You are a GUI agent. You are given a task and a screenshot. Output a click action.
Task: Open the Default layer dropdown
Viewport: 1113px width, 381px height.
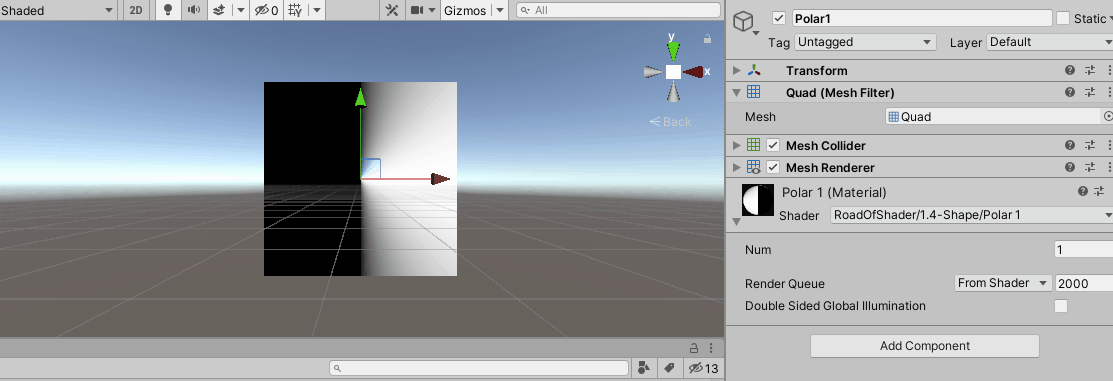(x=1050, y=42)
